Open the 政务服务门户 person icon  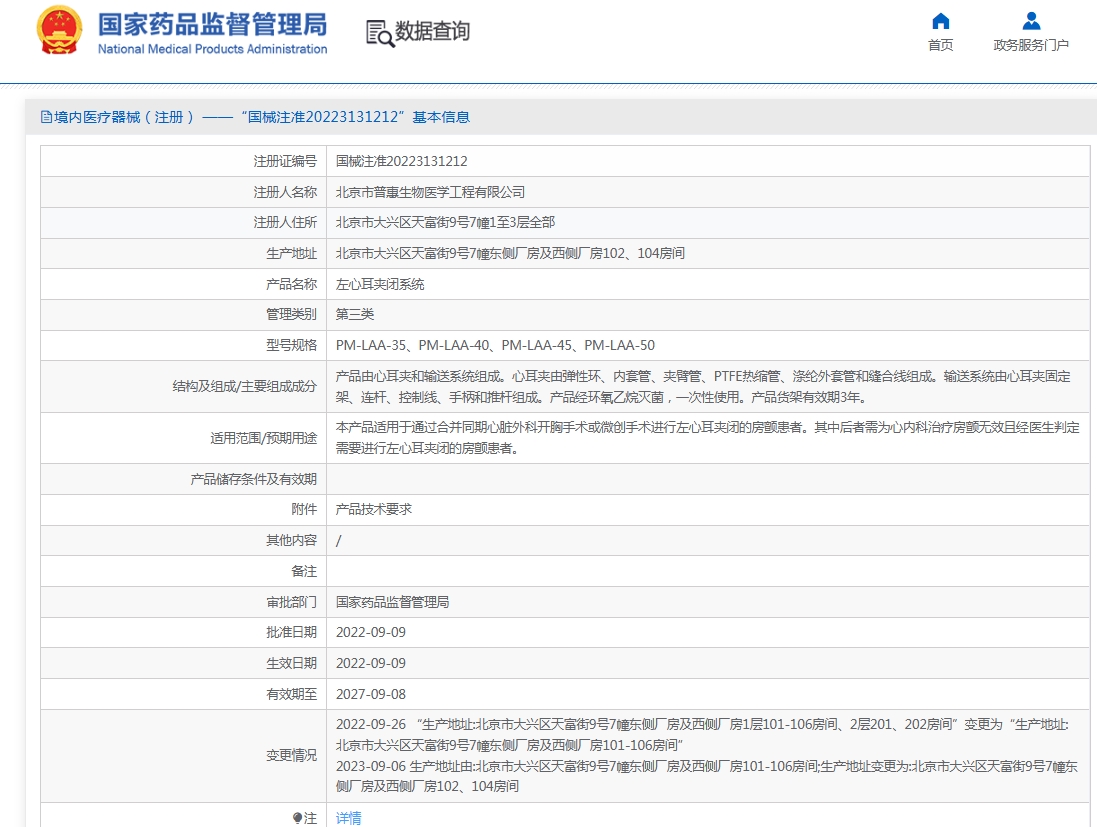pyautogui.click(x=1031, y=21)
